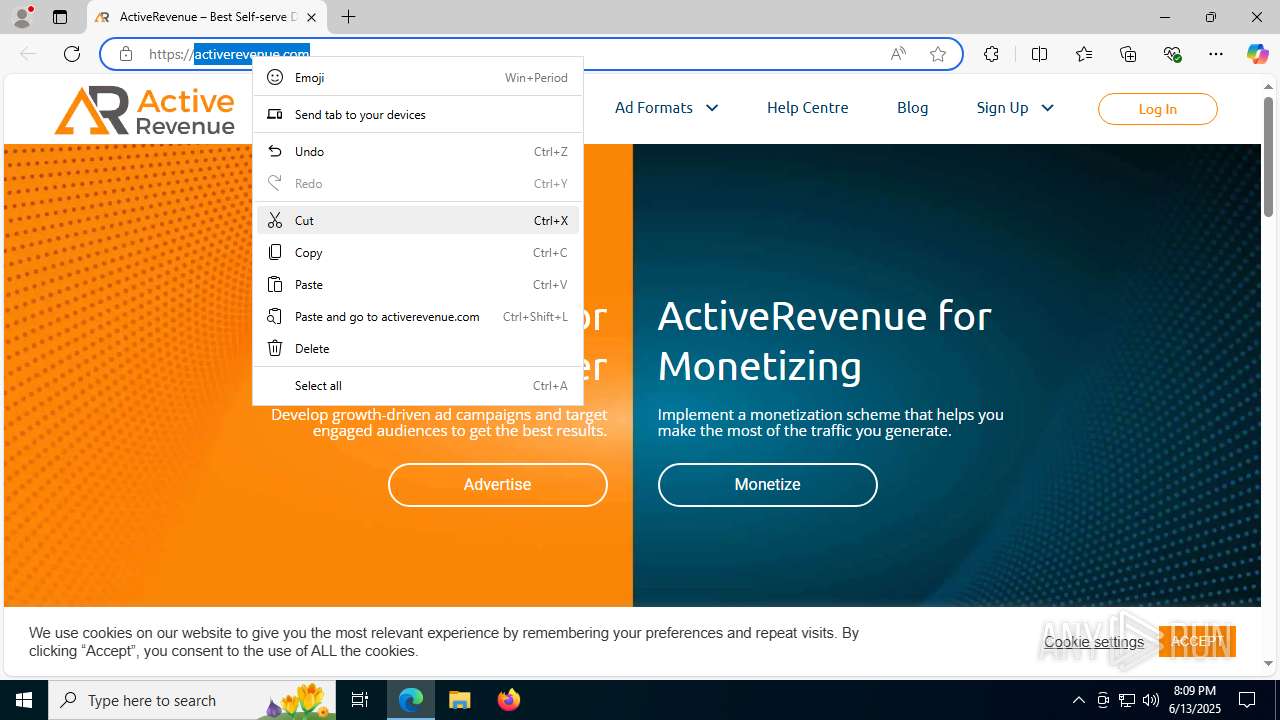Click the Delete trash icon in menu
Image resolution: width=1280 pixels, height=720 pixels.
click(x=275, y=348)
